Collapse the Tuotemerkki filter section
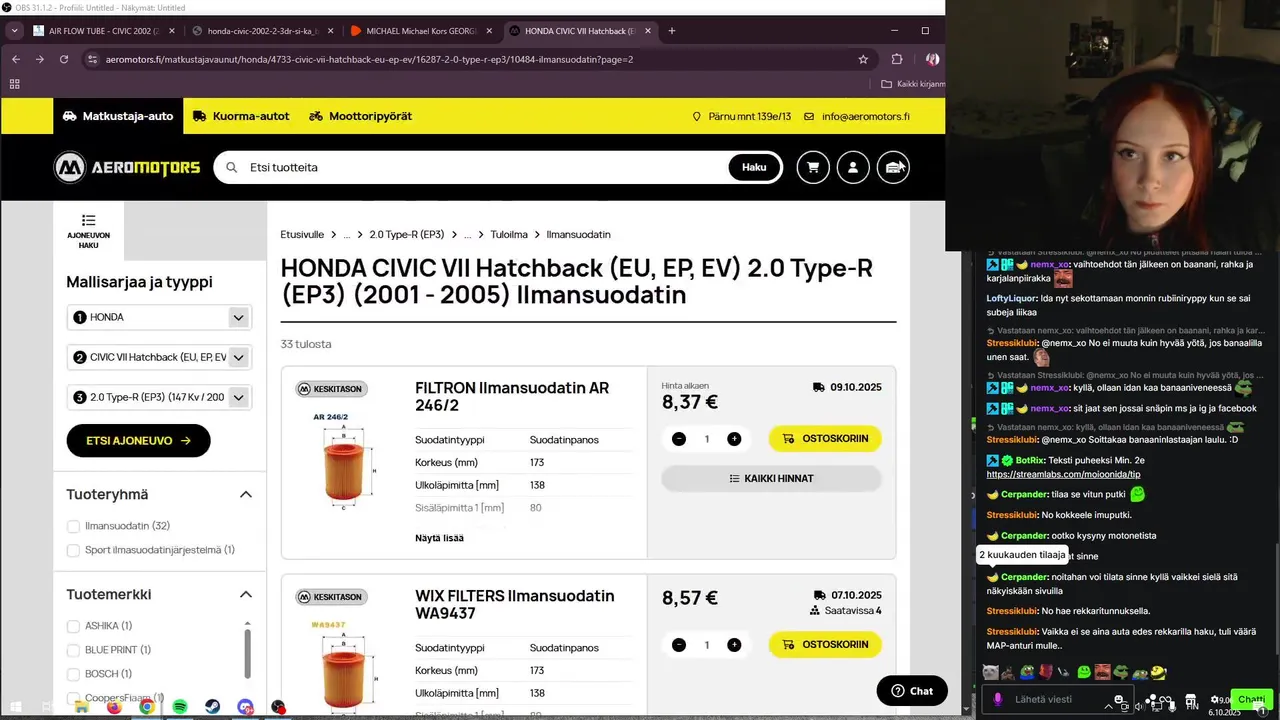Screen dimensions: 1280x720 [246, 594]
